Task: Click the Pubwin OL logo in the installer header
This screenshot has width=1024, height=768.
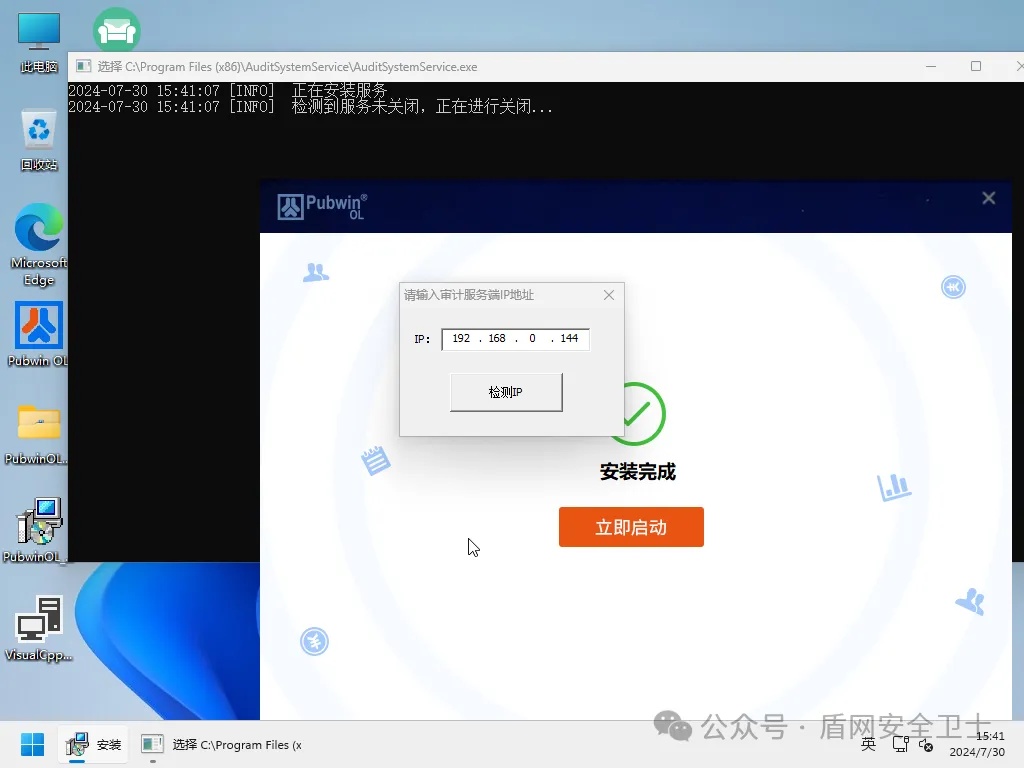Action: (x=322, y=206)
